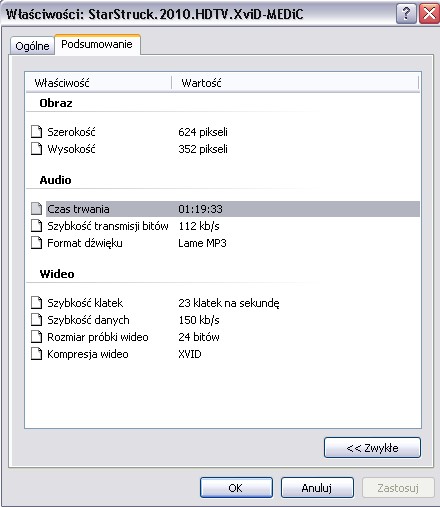Image resolution: width=440 pixels, height=507 pixels.
Task: Switch to simple view with Zwykłe button
Action: tap(372, 448)
